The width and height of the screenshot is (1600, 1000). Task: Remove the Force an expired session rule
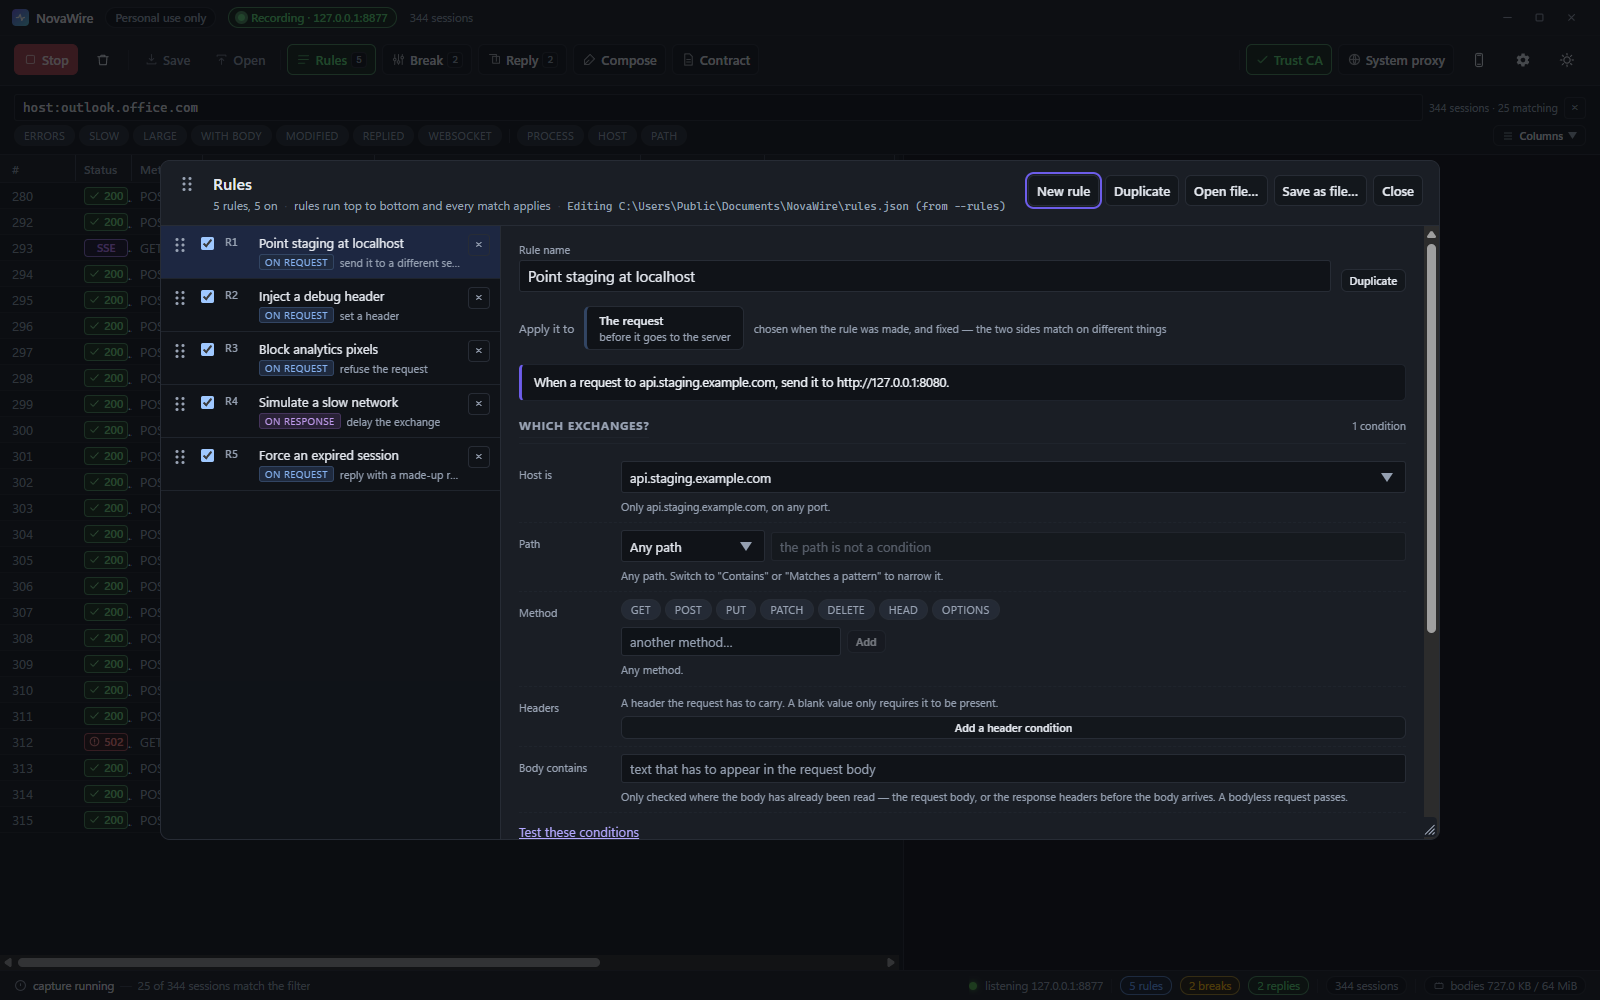[x=479, y=457]
